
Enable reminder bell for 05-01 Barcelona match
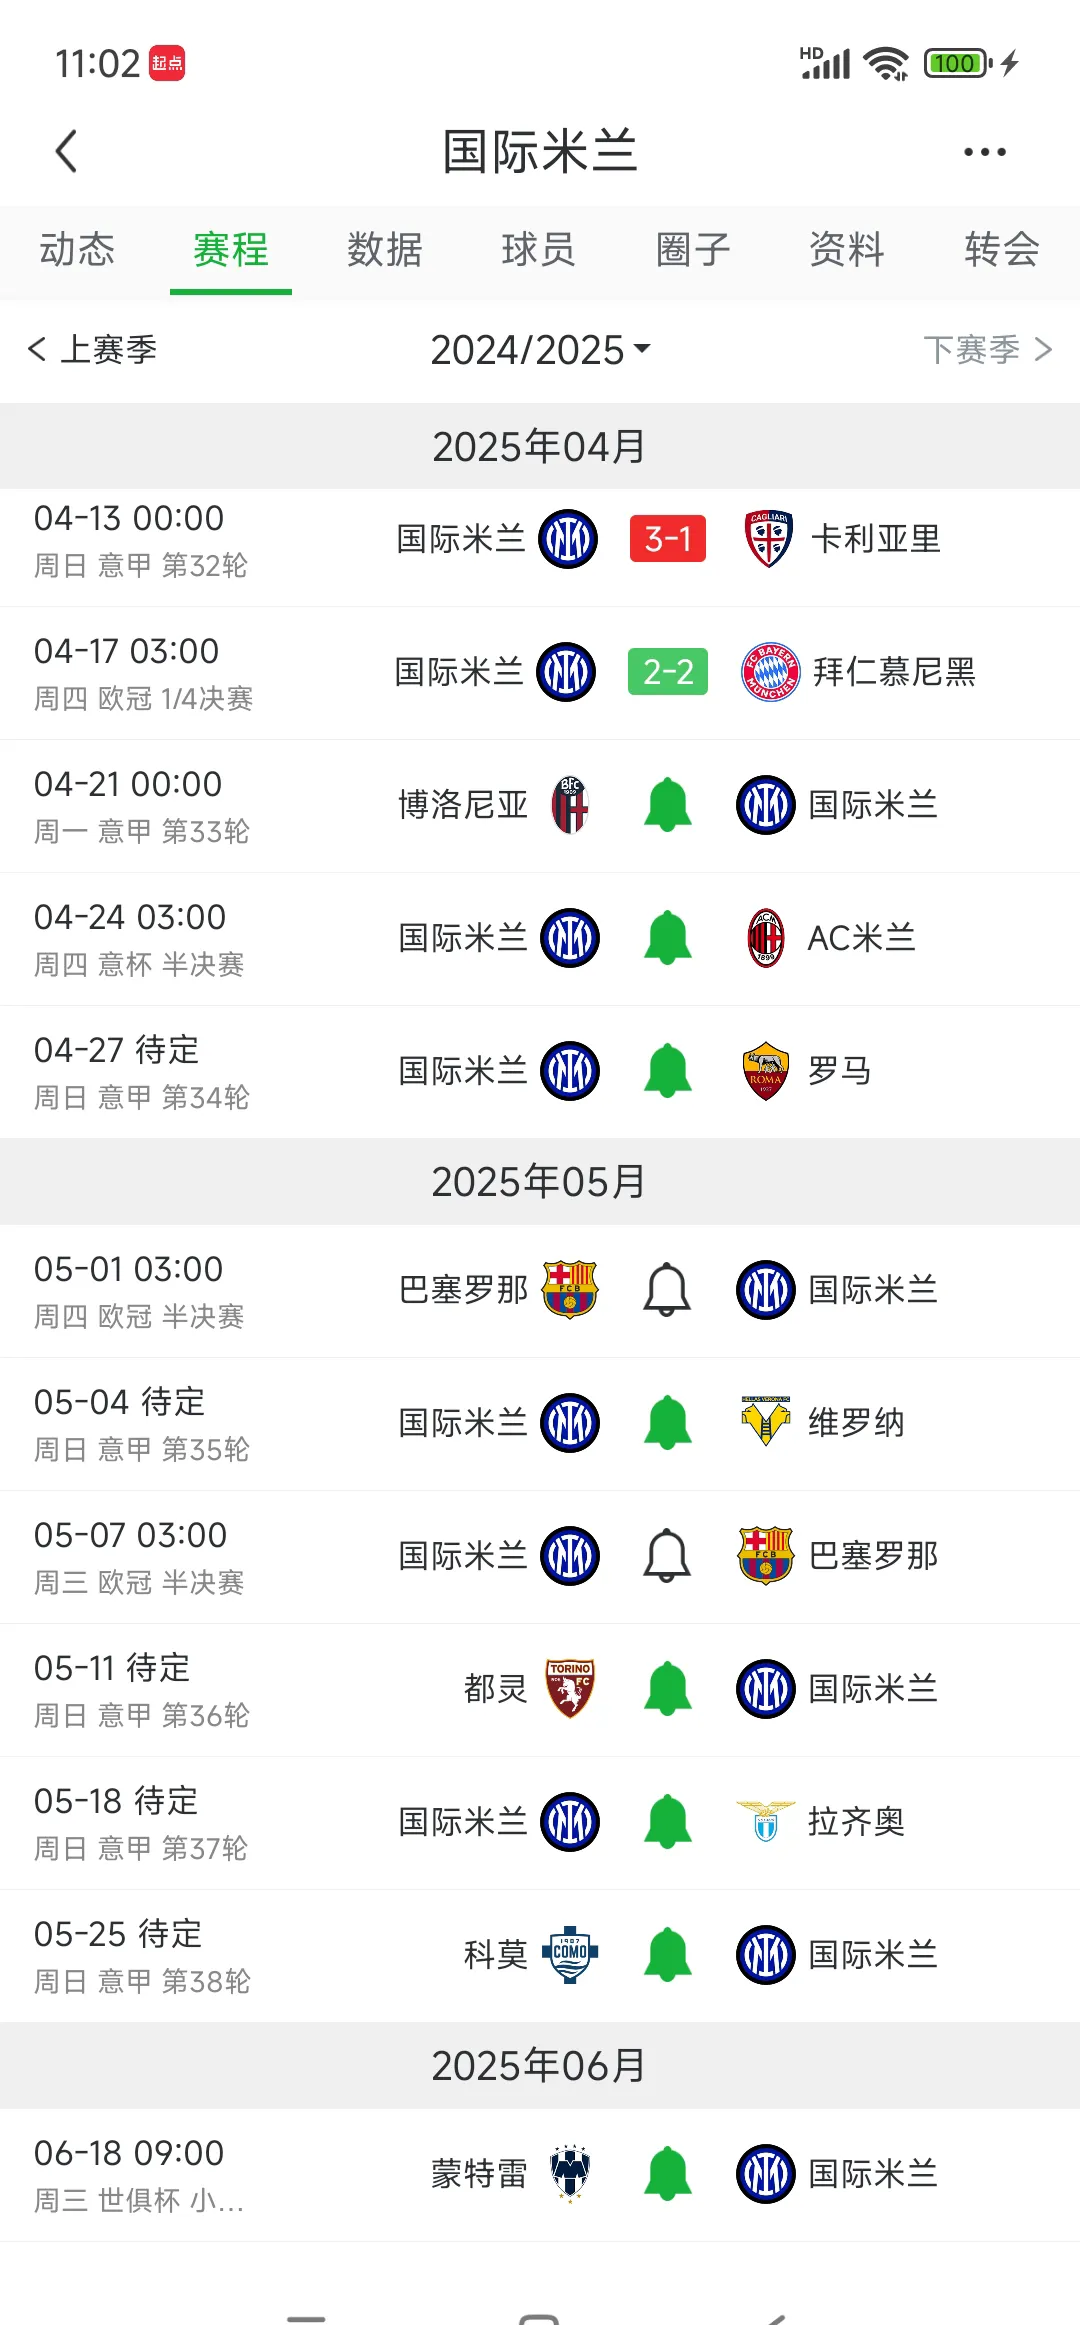point(667,1290)
